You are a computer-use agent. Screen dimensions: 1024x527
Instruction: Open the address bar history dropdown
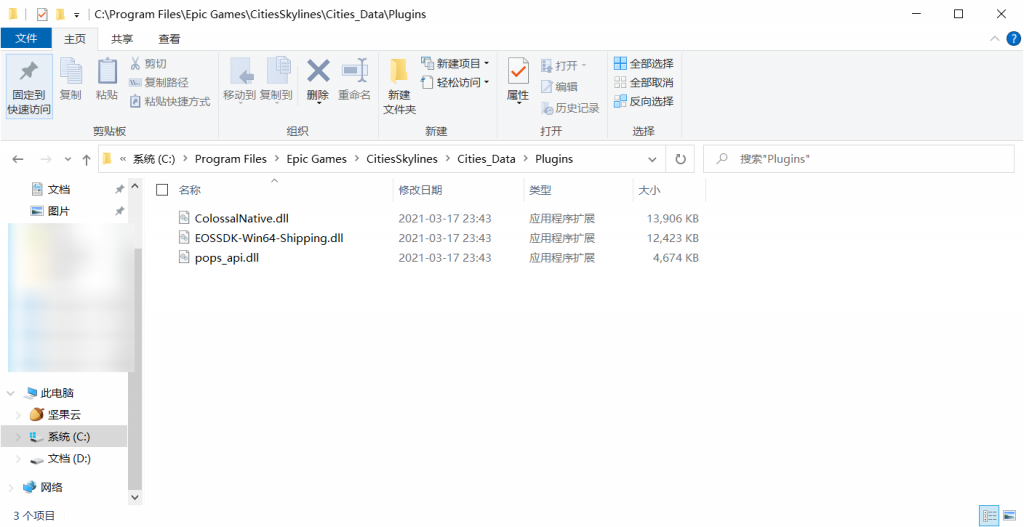[652, 159]
